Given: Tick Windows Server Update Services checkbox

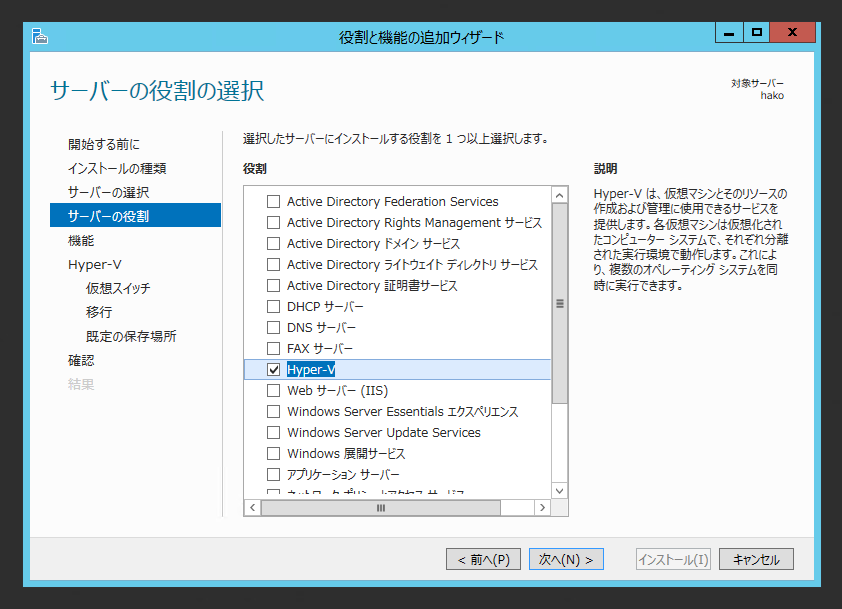Looking at the screenshot, I should click(273, 432).
